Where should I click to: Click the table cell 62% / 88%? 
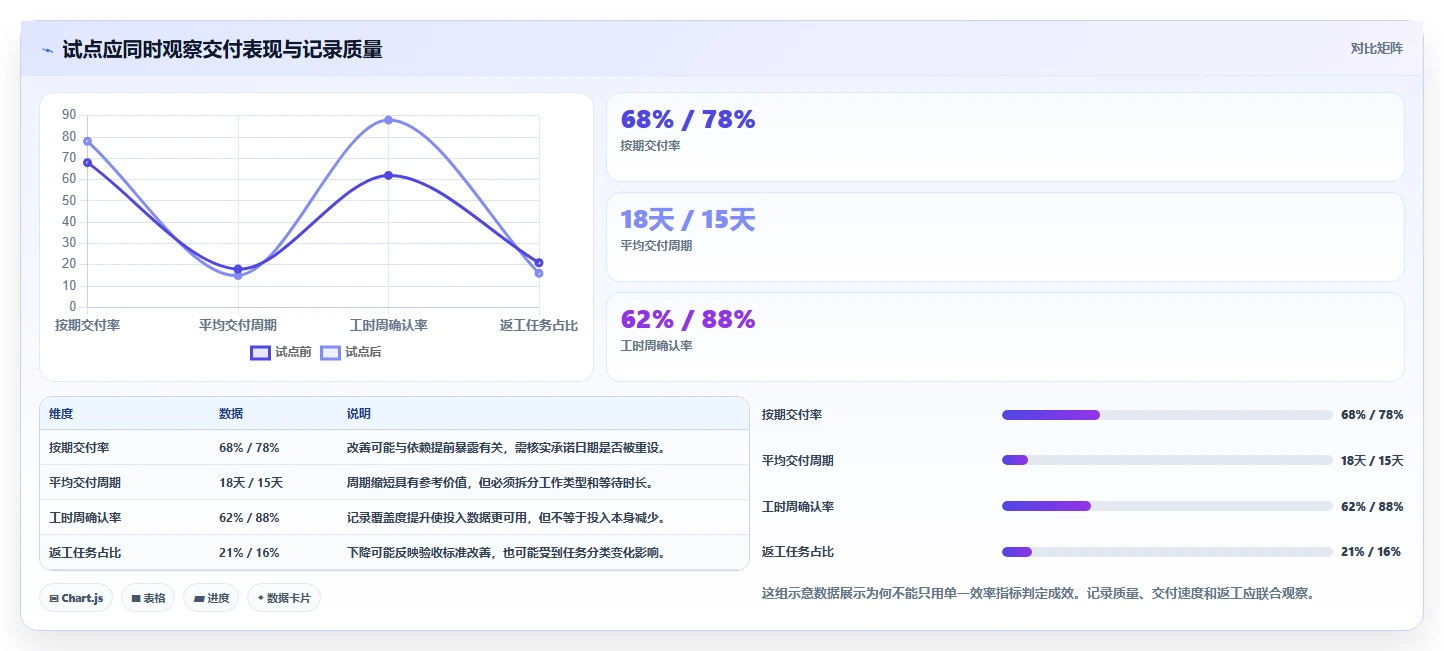pos(249,518)
